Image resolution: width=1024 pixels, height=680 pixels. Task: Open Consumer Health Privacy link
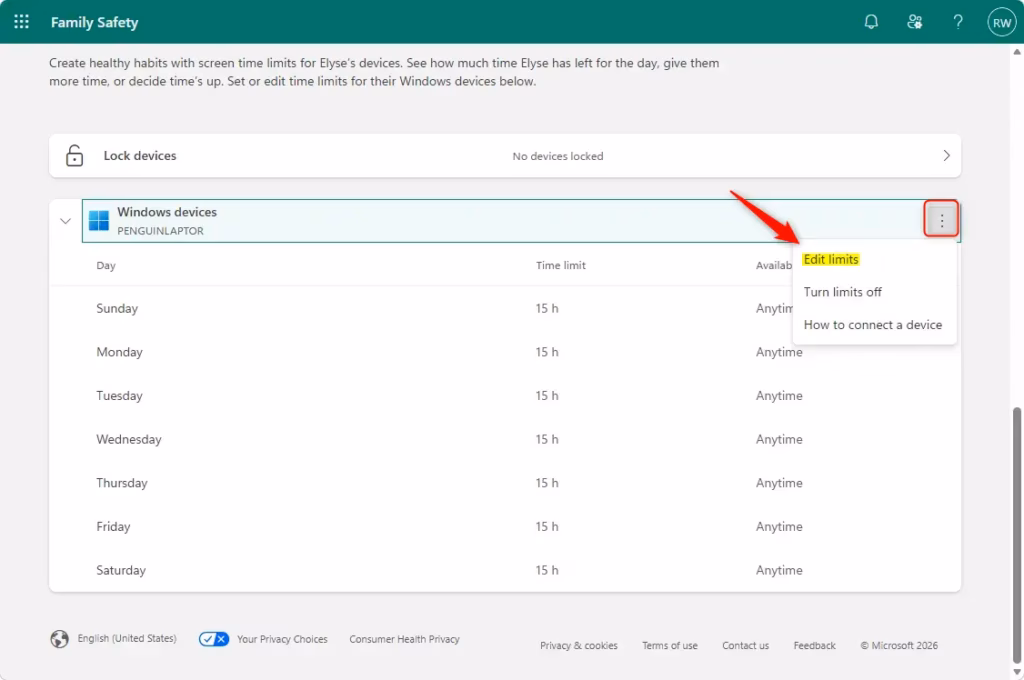point(404,639)
